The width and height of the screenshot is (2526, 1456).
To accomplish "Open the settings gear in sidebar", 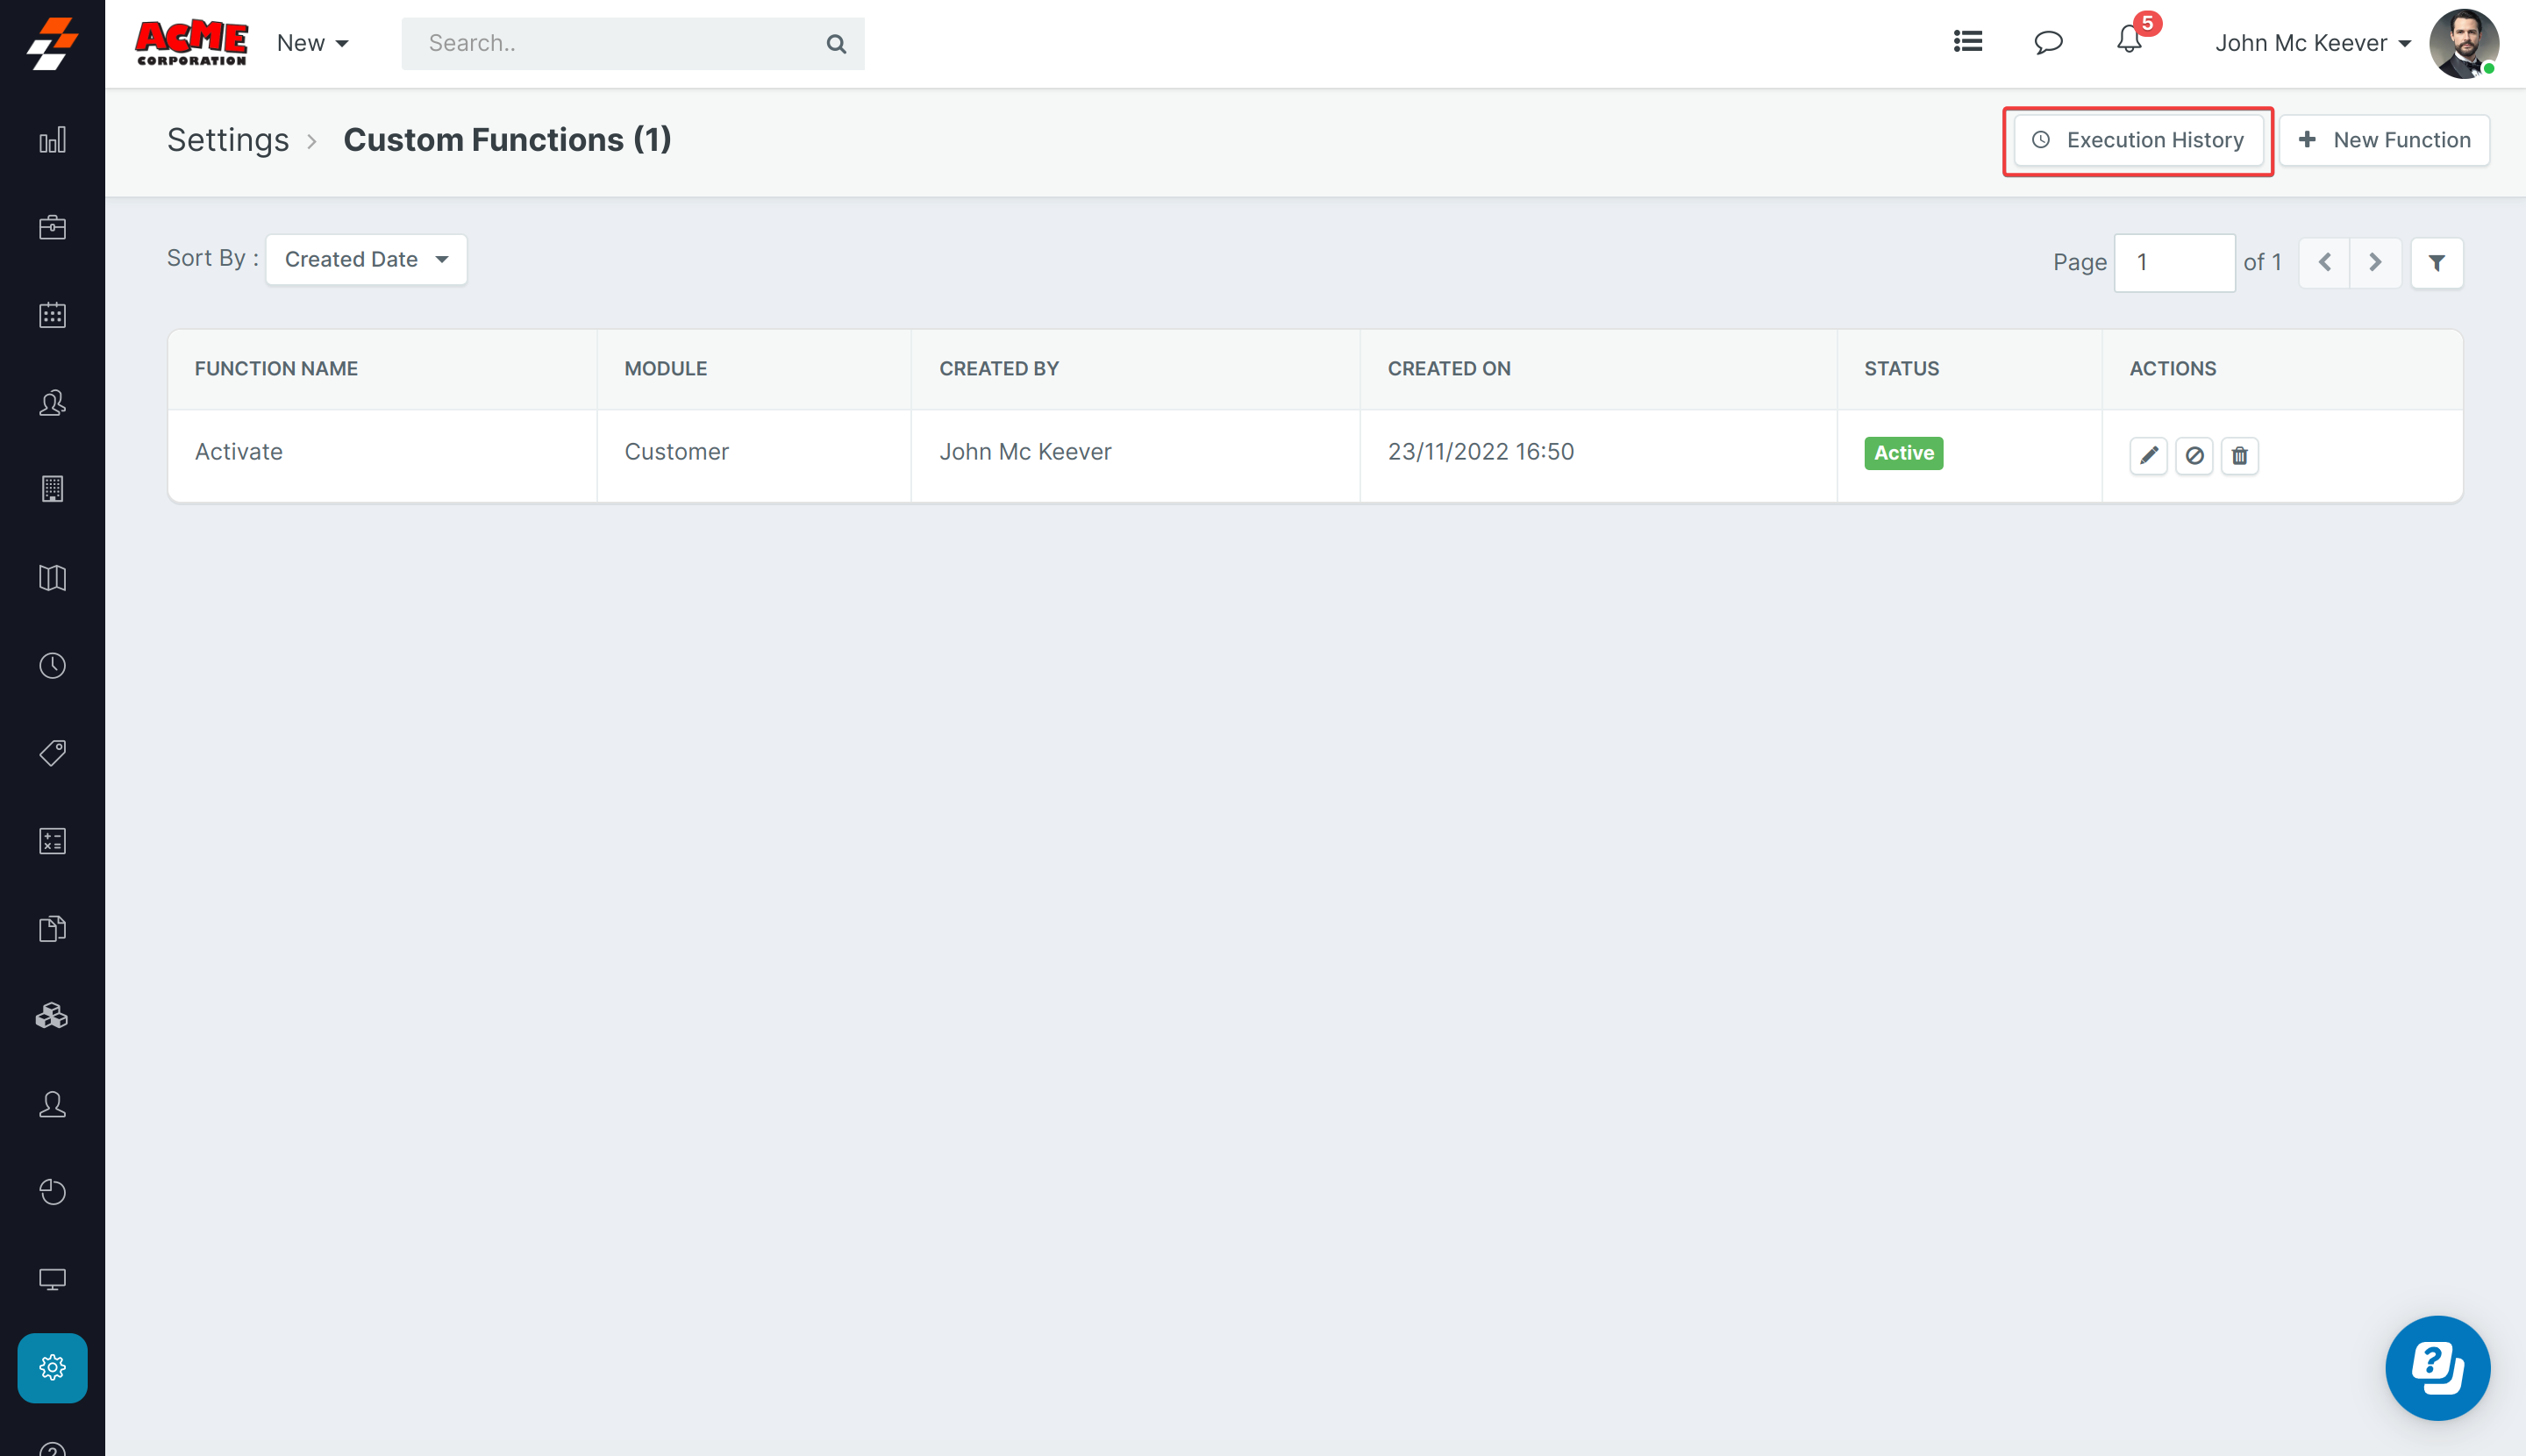I will click(x=52, y=1367).
